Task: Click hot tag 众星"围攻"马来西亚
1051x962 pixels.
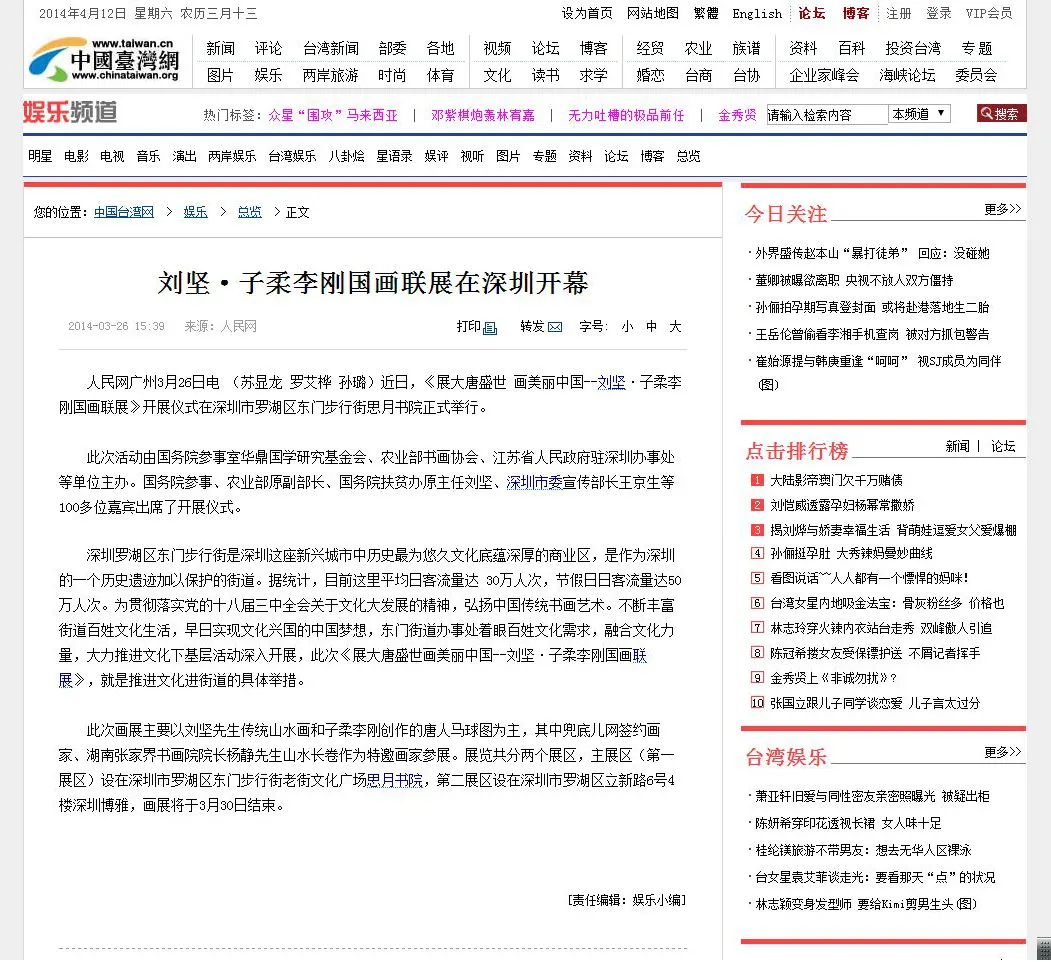Action: click(333, 115)
